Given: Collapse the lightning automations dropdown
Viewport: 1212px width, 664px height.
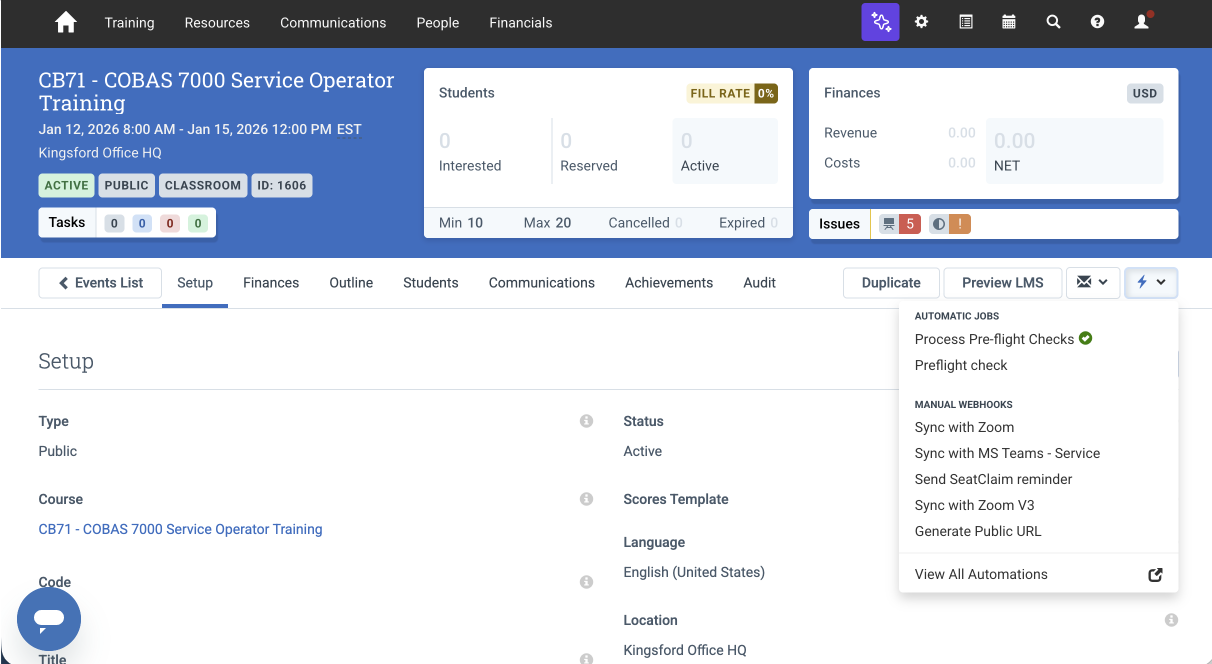Looking at the screenshot, I should [x=1151, y=283].
